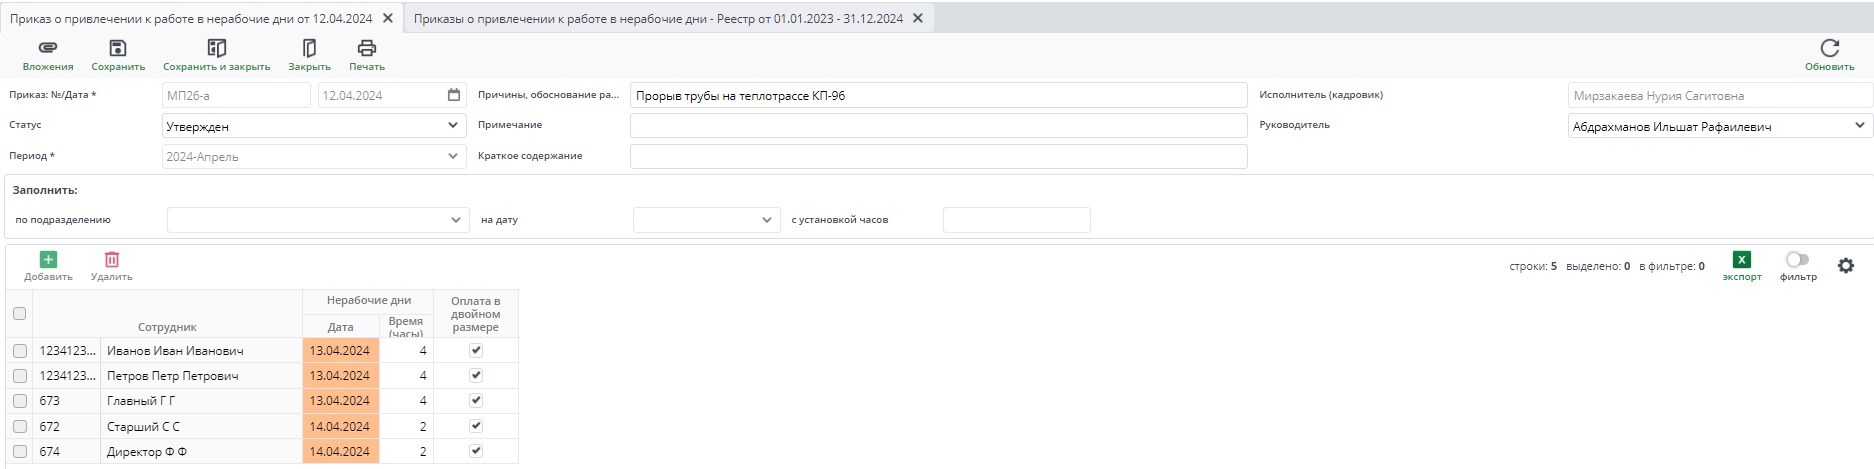Expand the по подразделению dropdown
Image resolution: width=1874 pixels, height=469 pixels.
pyautogui.click(x=318, y=220)
